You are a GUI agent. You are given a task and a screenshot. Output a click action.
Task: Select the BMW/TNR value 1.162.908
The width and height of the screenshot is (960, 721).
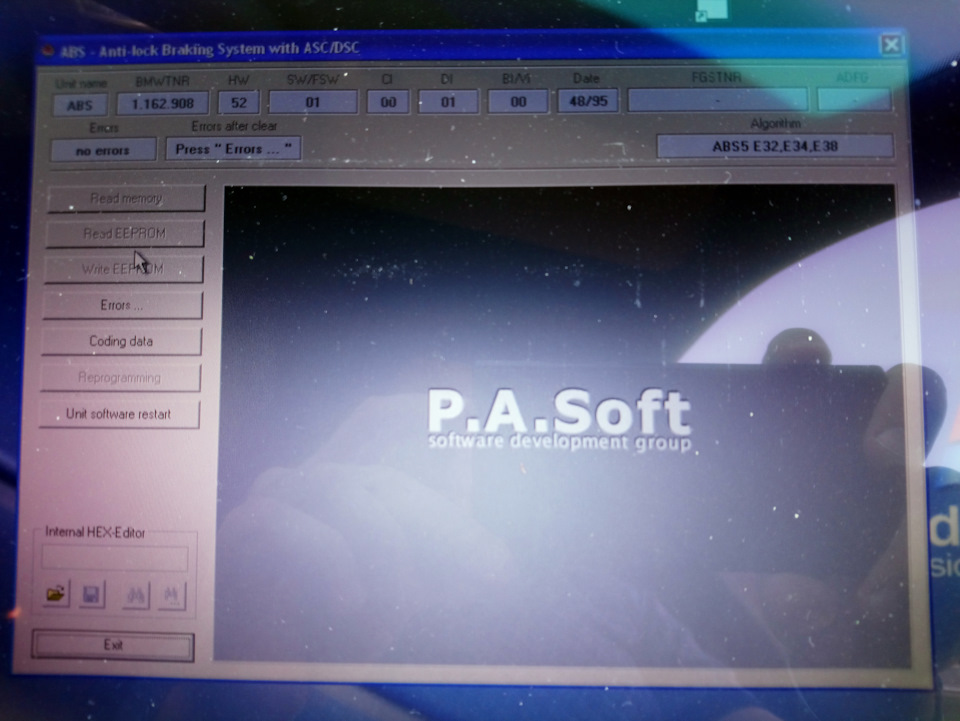tap(163, 103)
